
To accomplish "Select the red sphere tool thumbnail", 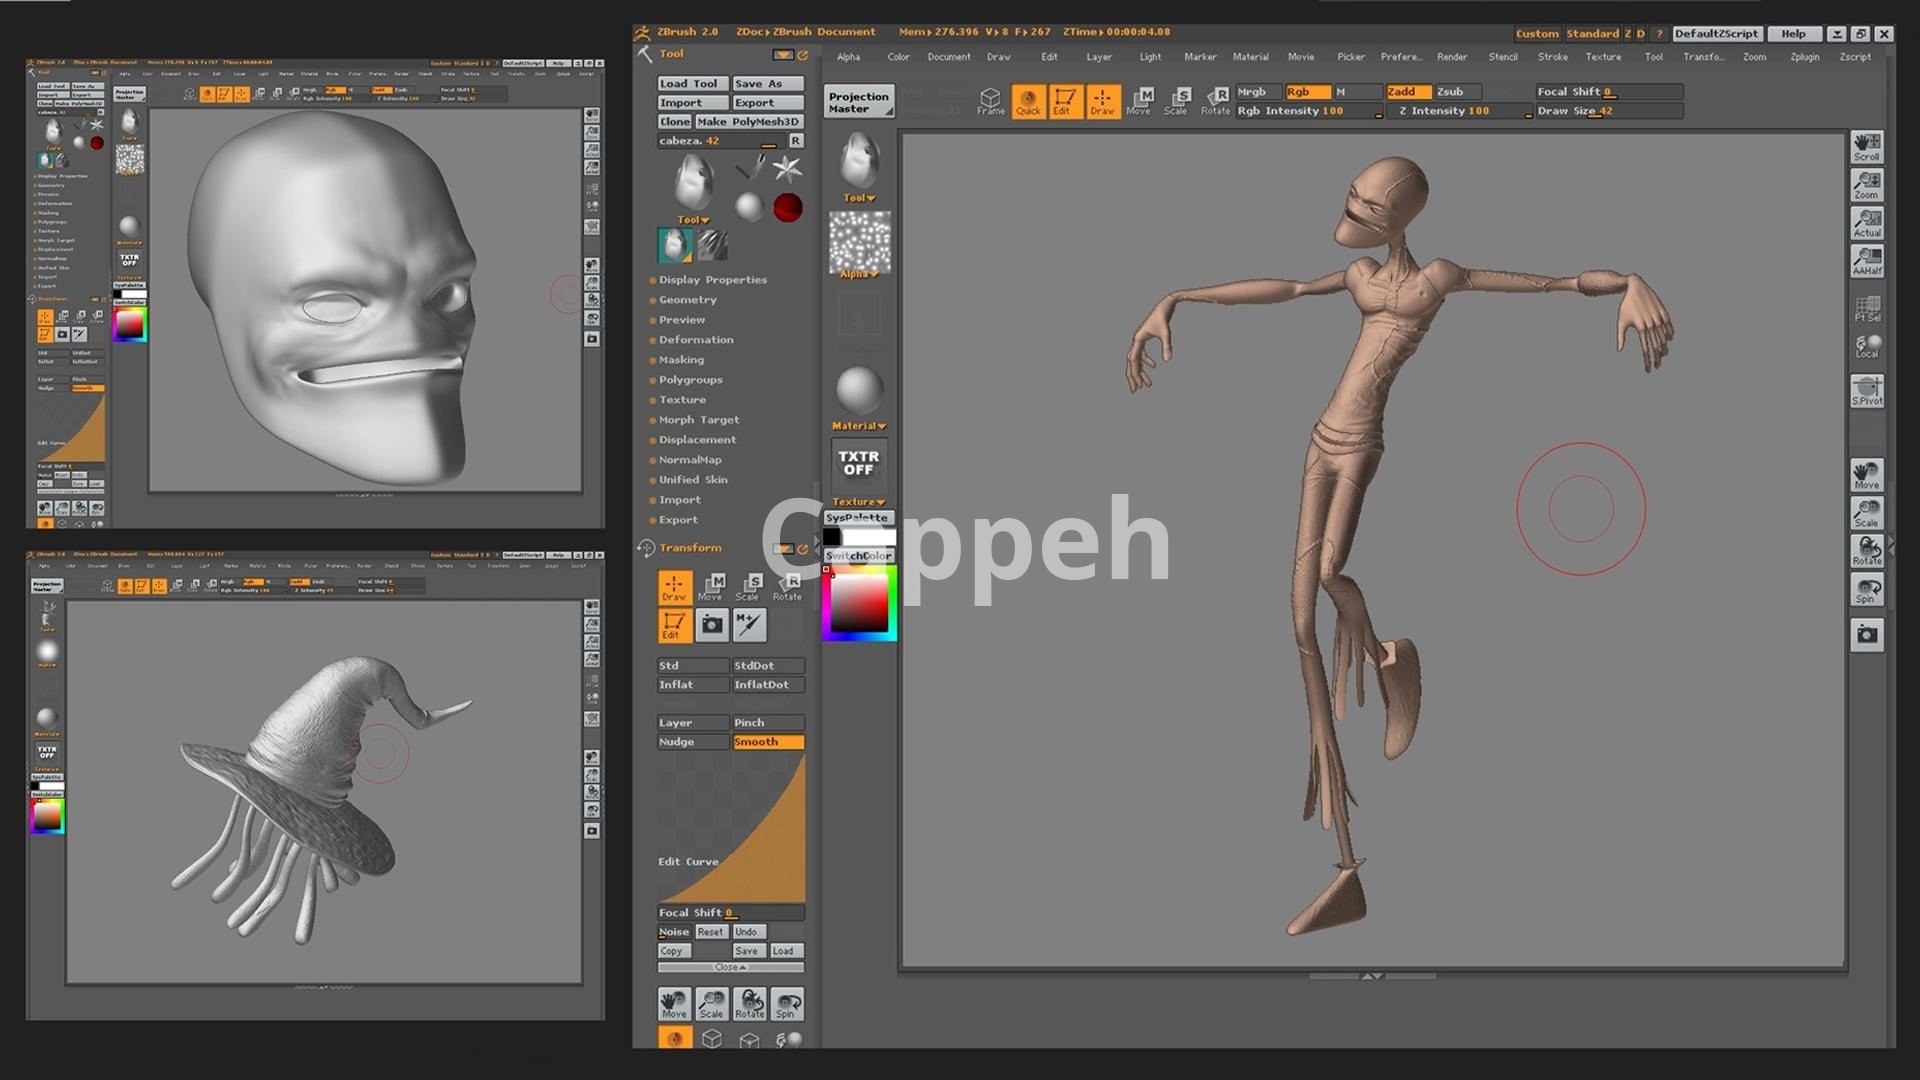I will click(x=788, y=207).
